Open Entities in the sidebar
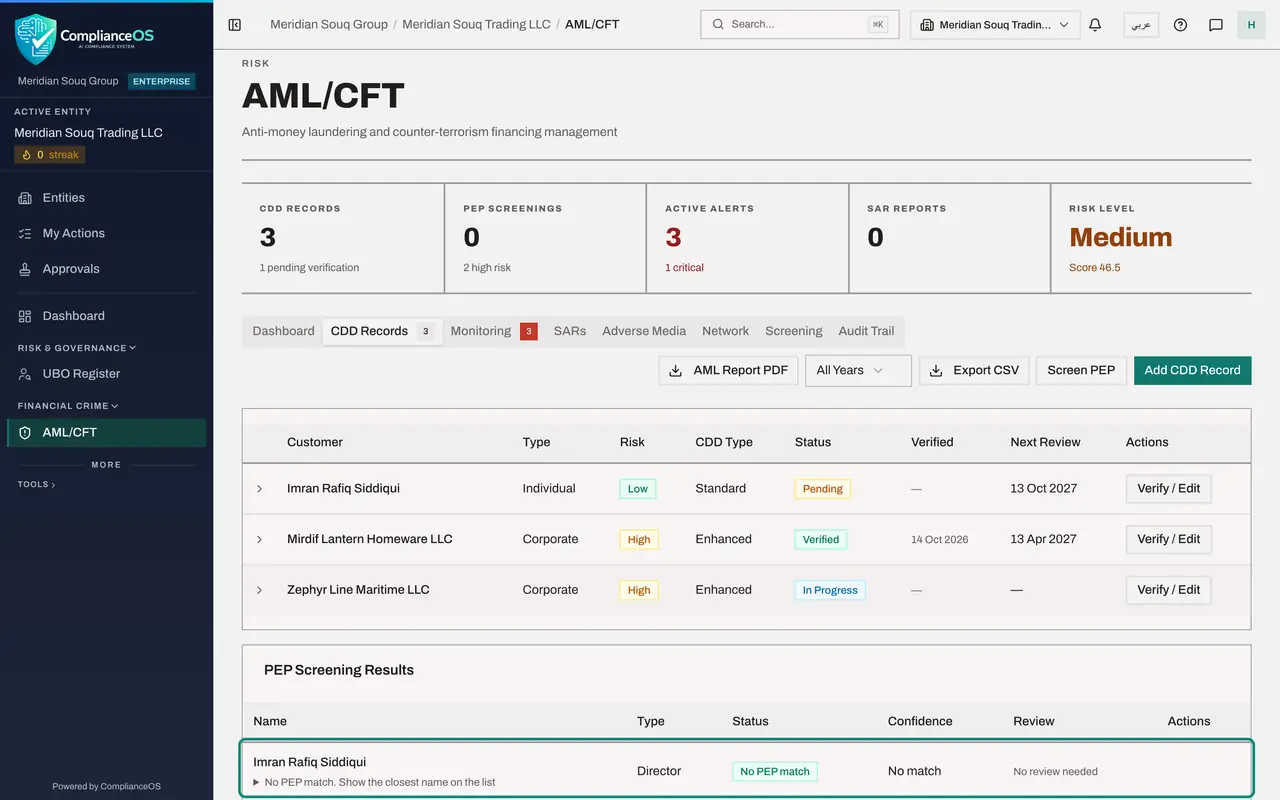 106,198
